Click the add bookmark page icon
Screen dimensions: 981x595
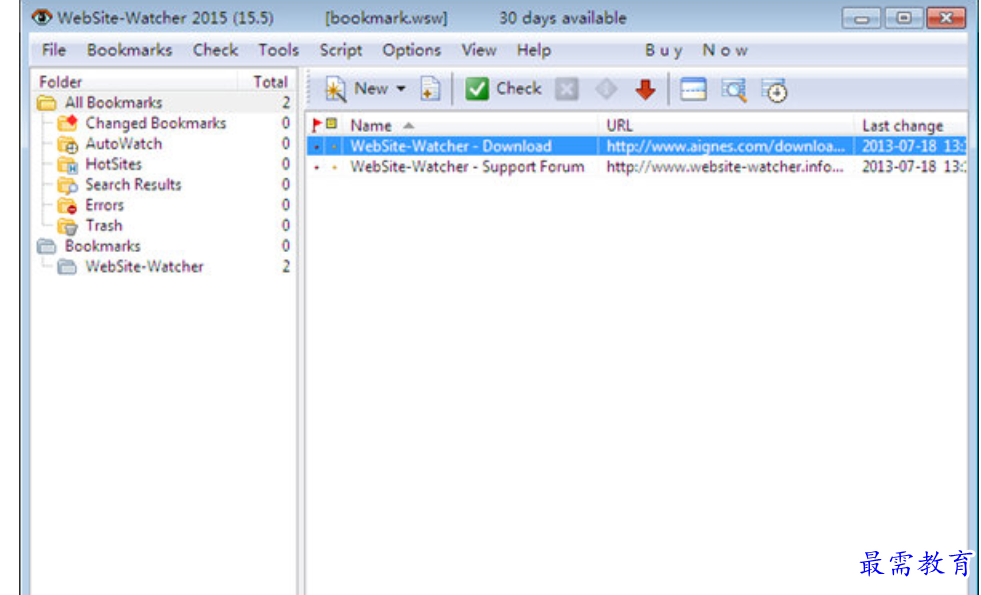[430, 89]
